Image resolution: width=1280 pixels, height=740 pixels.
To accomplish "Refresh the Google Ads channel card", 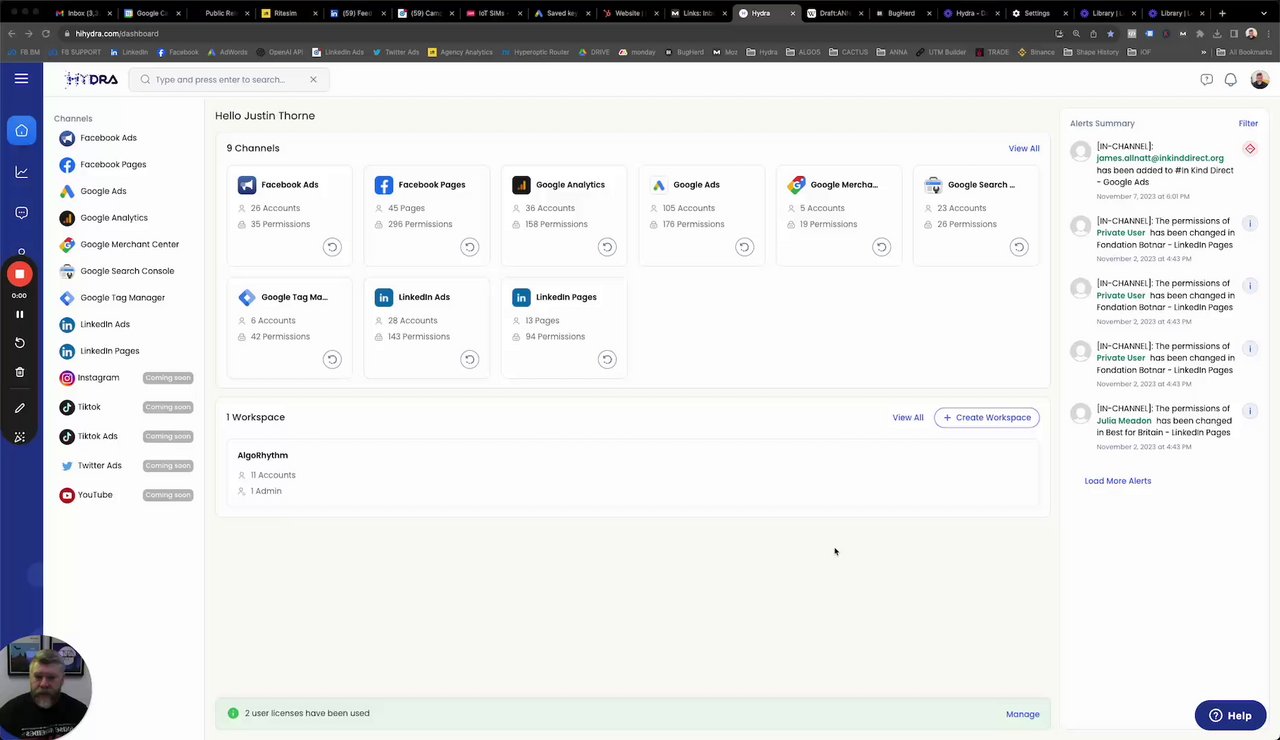I will (x=744, y=247).
